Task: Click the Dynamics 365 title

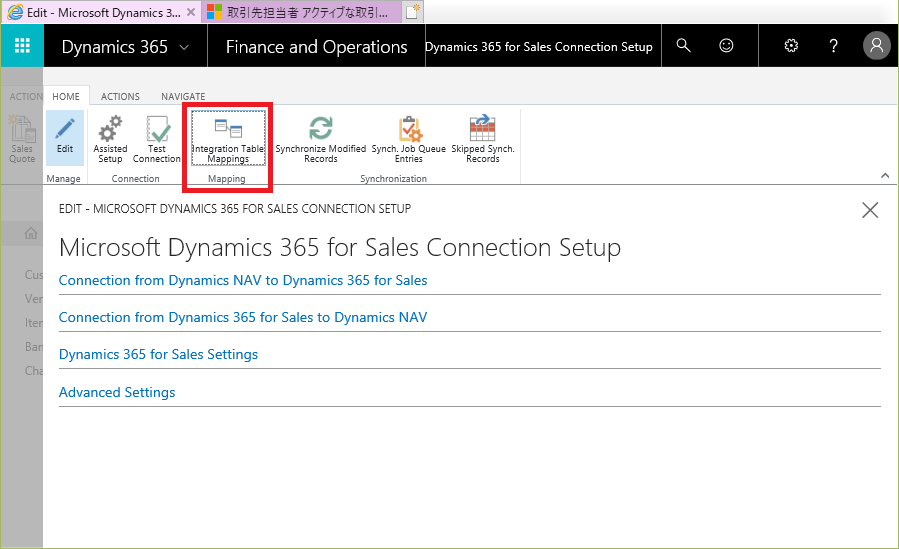Action: click(114, 46)
